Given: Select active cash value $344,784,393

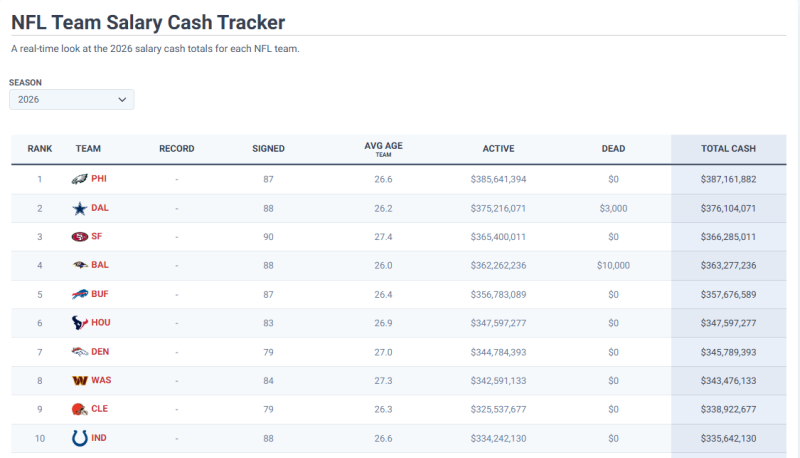Looking at the screenshot, I should [x=498, y=352].
